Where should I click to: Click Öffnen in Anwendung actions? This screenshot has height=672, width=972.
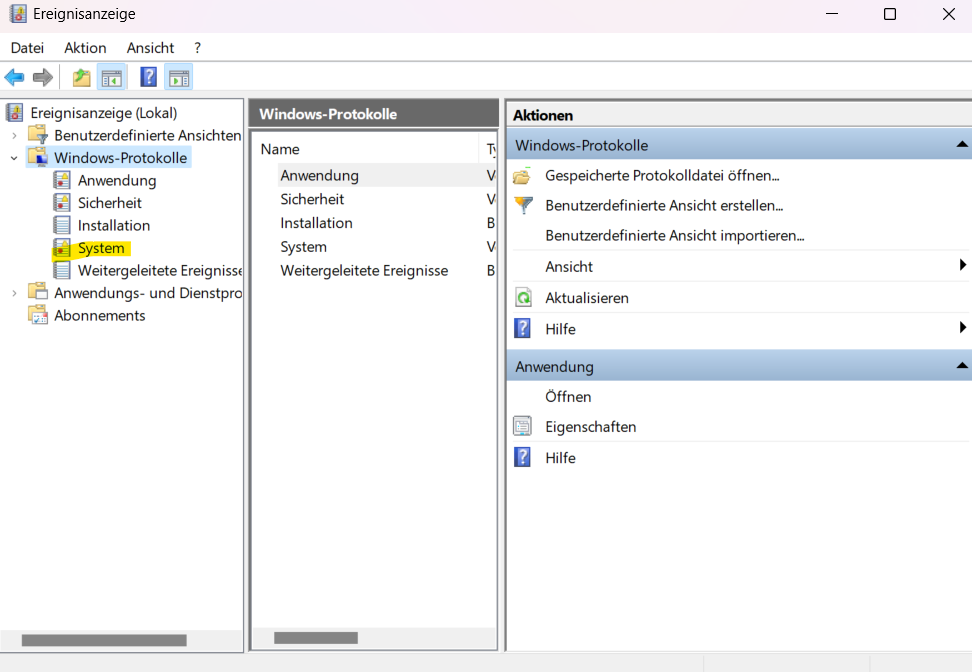click(568, 397)
